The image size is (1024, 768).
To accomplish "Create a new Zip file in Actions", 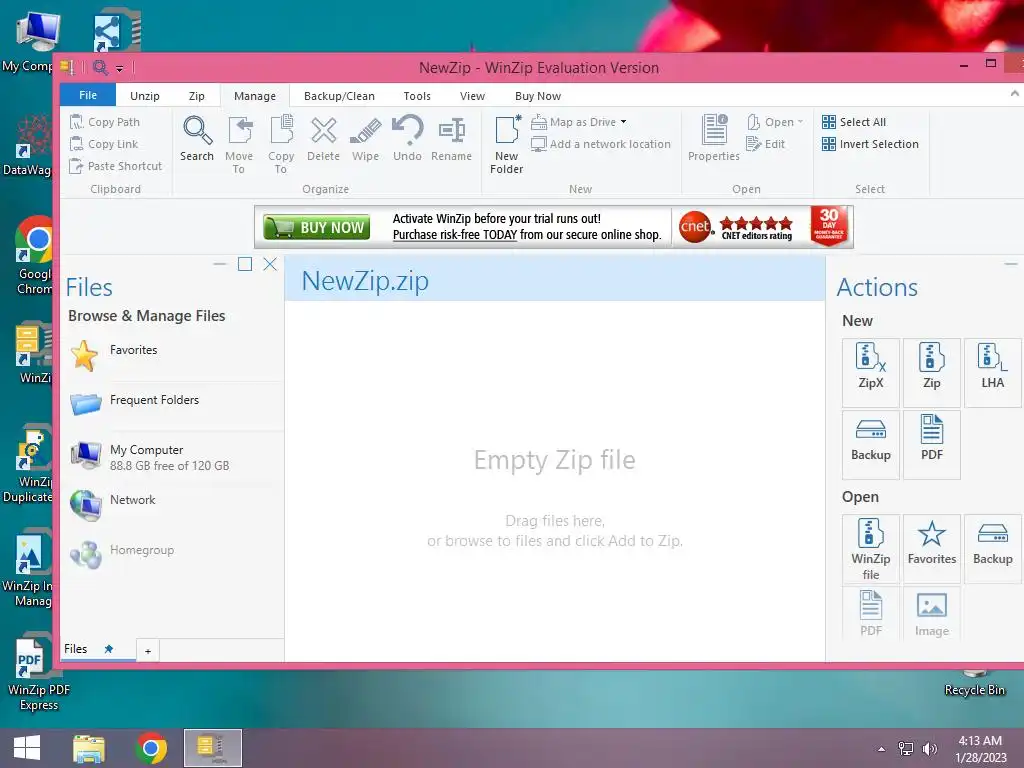I will tap(932, 372).
